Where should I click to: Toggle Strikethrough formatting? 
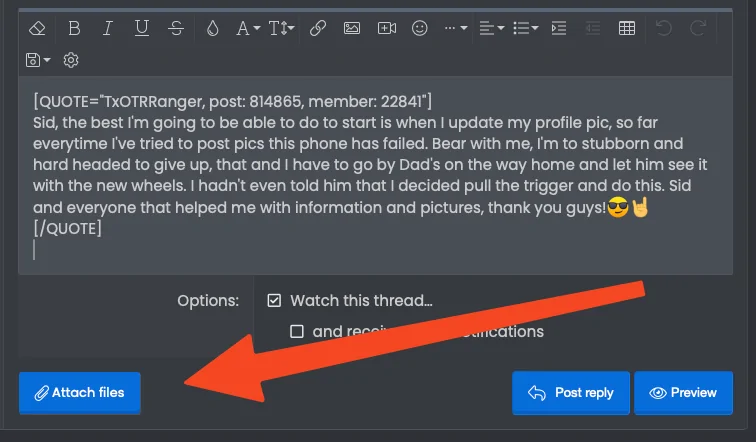pos(176,28)
